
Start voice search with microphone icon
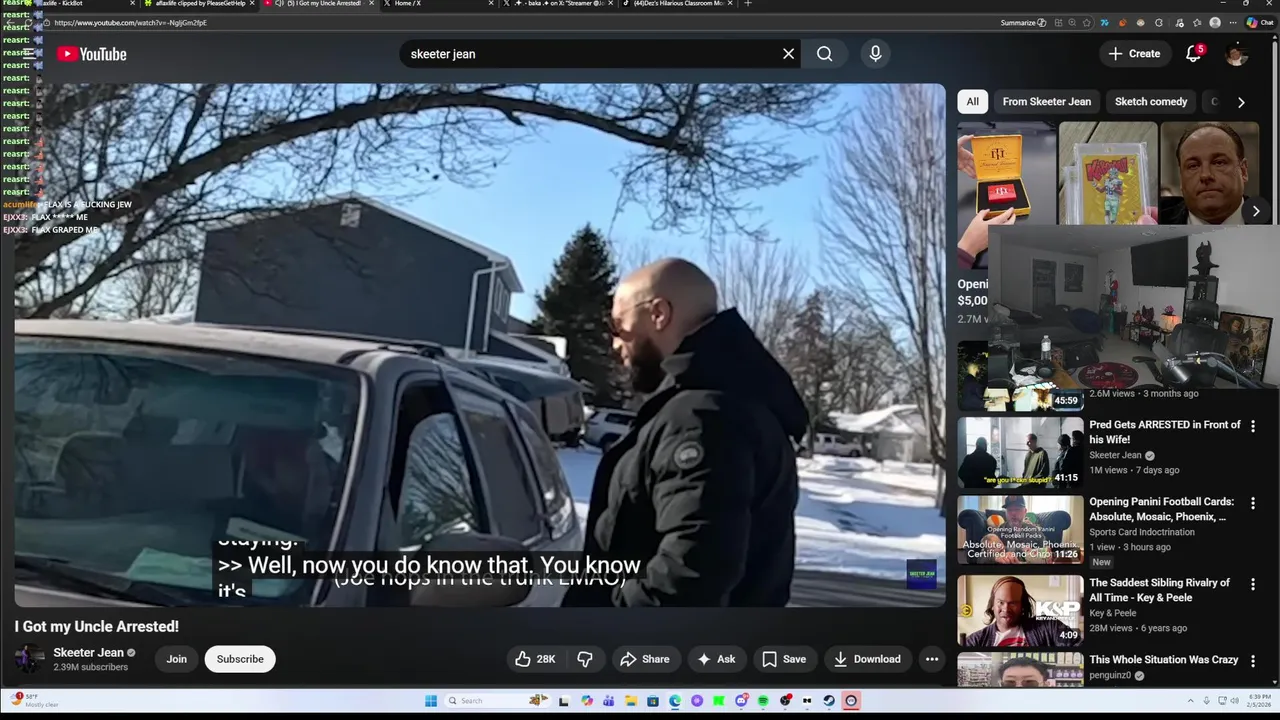[875, 54]
